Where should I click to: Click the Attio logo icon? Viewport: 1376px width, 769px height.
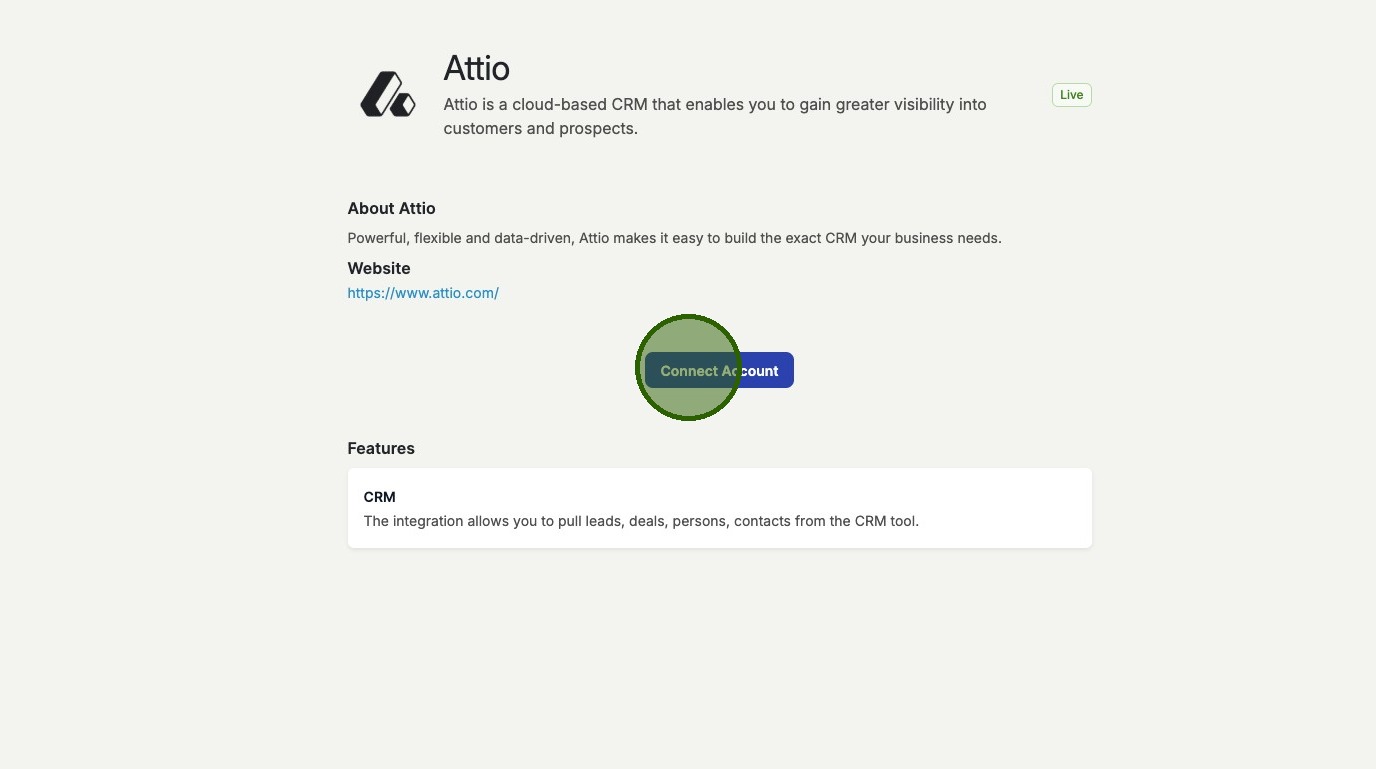[x=387, y=95]
